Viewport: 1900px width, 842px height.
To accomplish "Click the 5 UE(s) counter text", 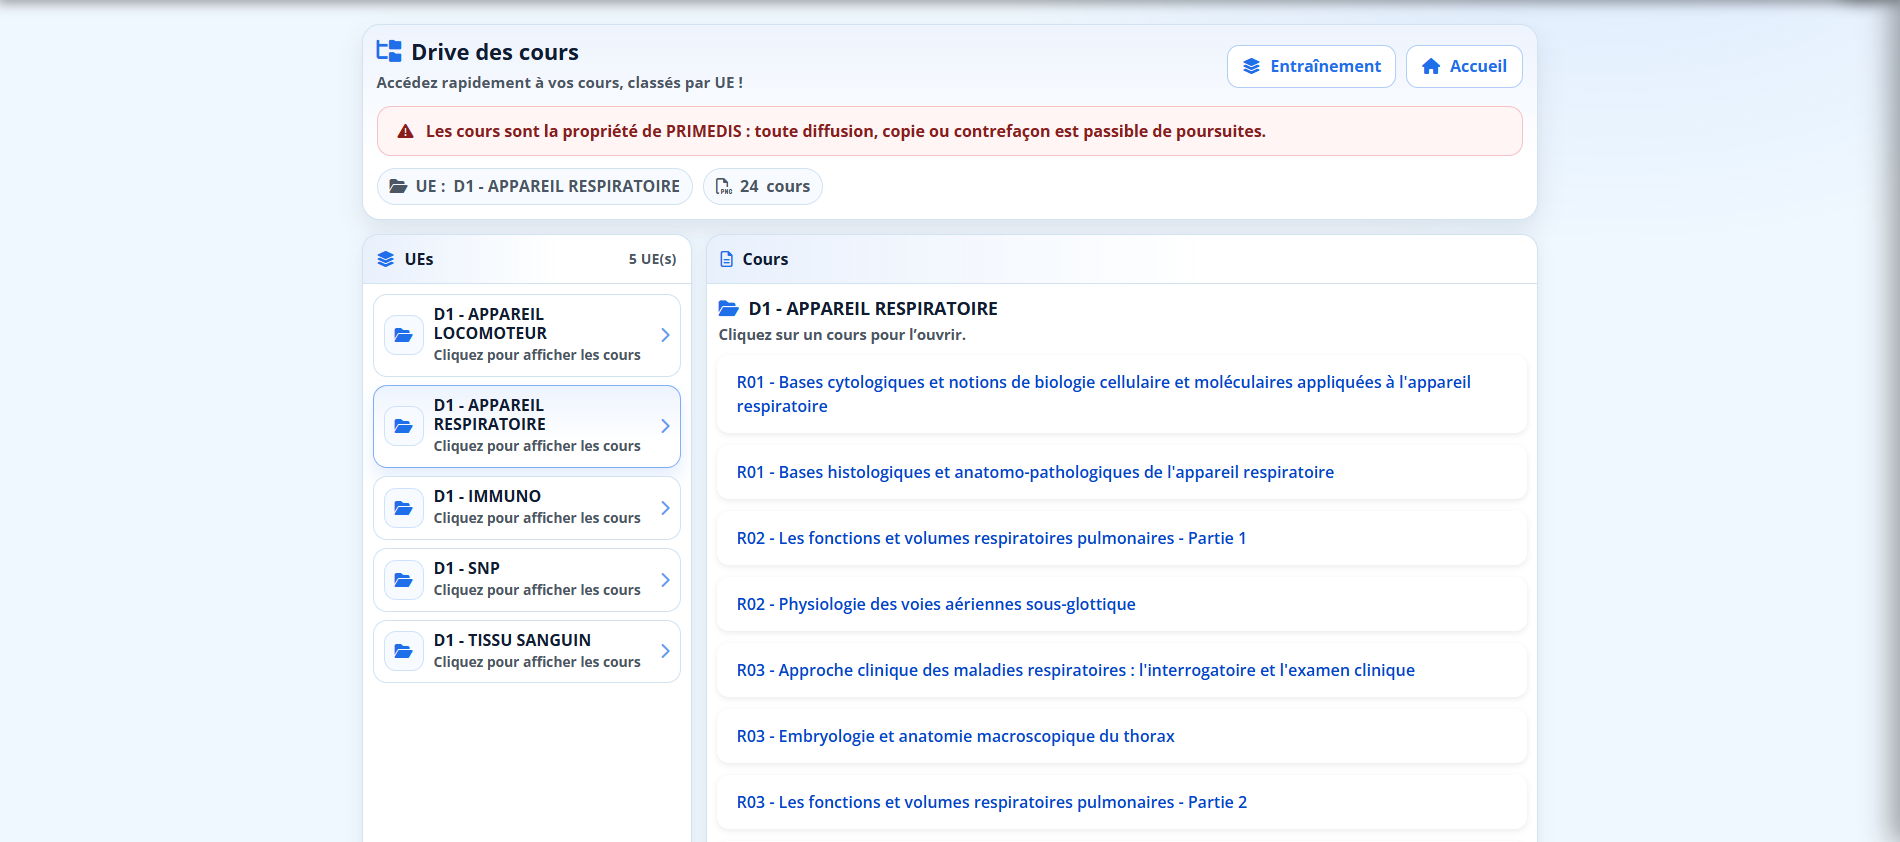I will tap(652, 259).
